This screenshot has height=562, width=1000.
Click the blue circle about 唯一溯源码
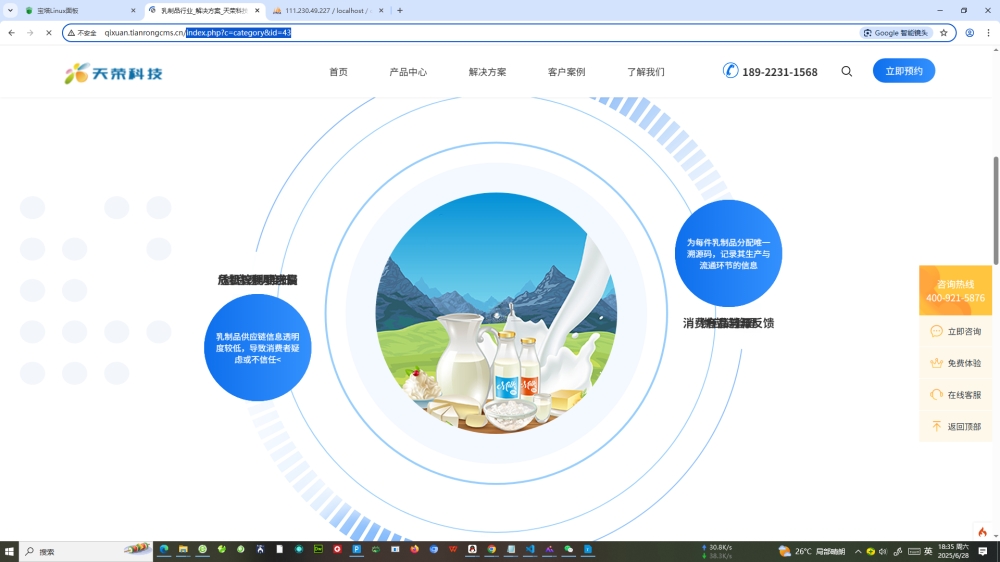click(728, 253)
